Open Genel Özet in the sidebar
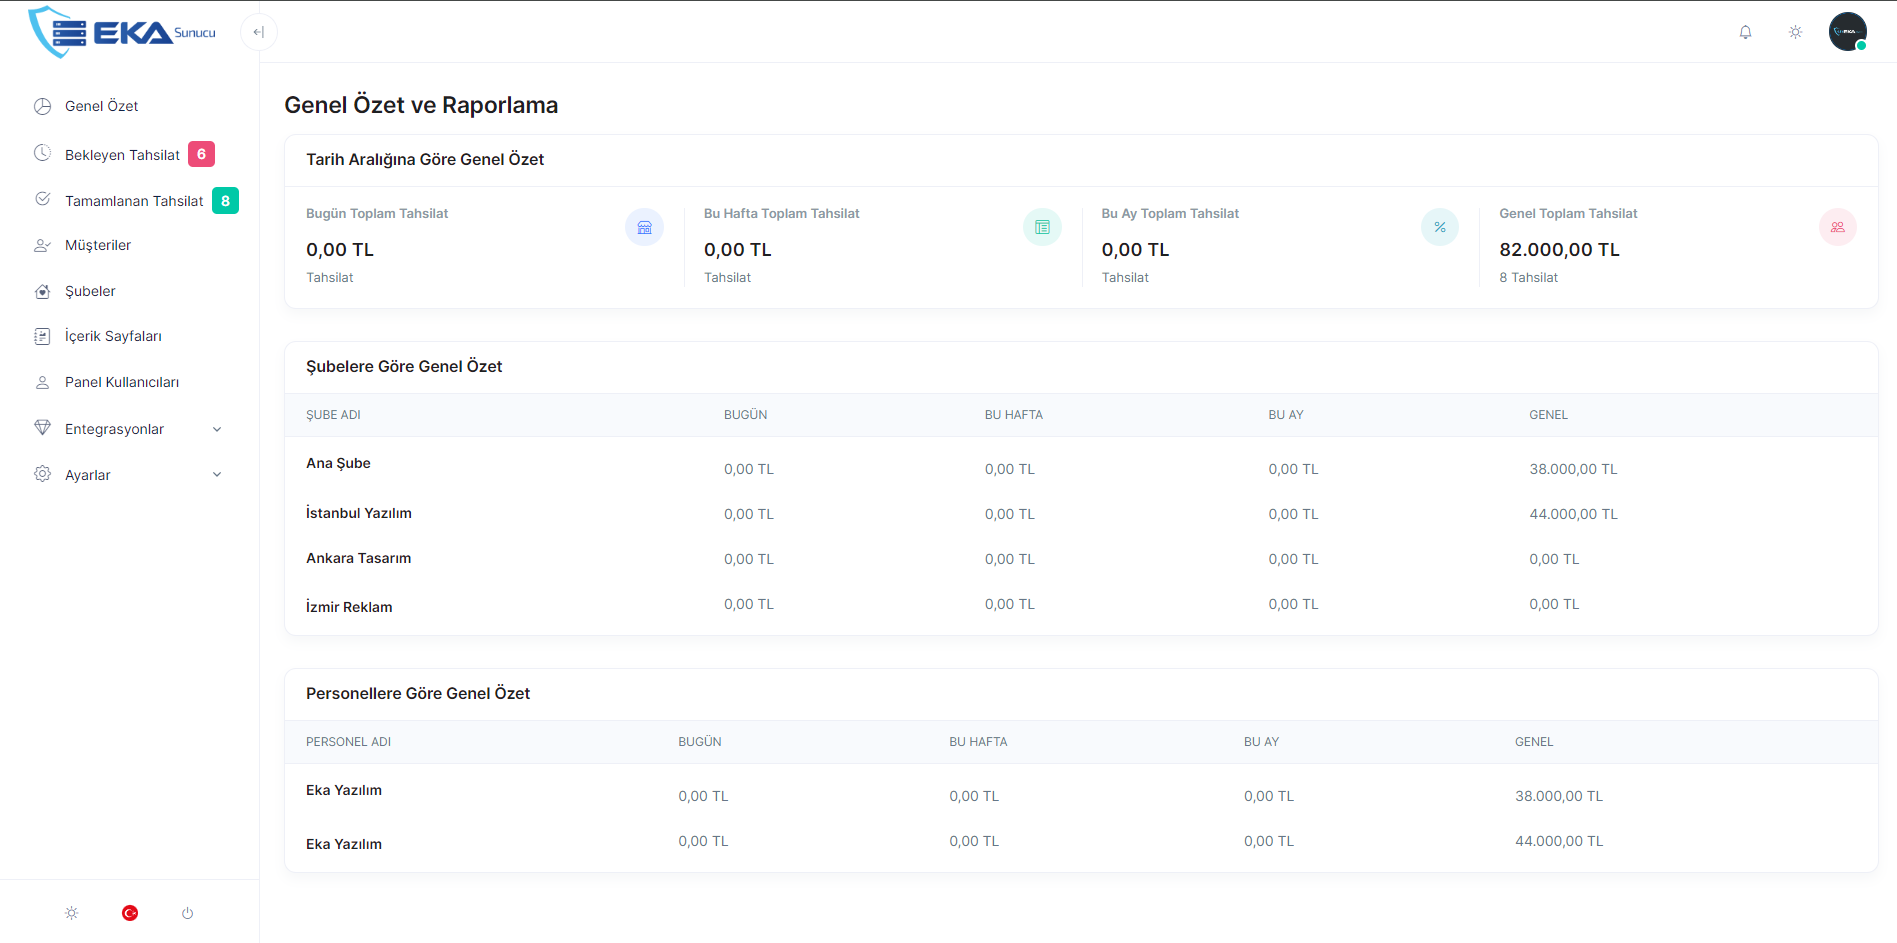1897x943 pixels. (101, 106)
